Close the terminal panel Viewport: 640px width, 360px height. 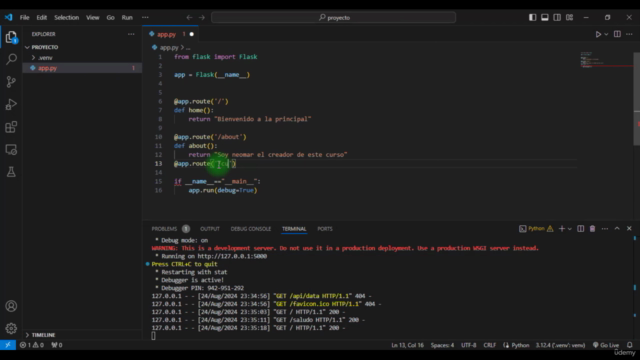point(629,229)
